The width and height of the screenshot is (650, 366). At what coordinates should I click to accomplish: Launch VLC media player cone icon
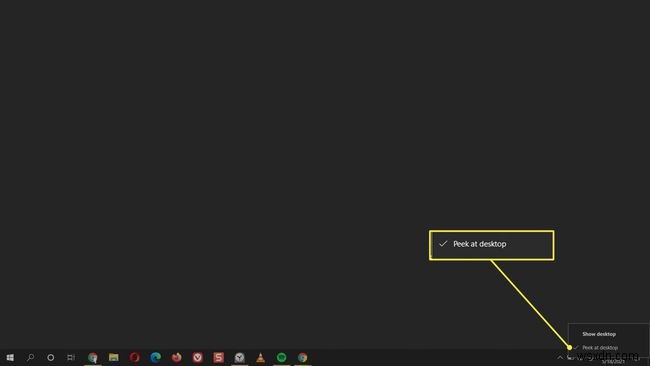(260, 357)
